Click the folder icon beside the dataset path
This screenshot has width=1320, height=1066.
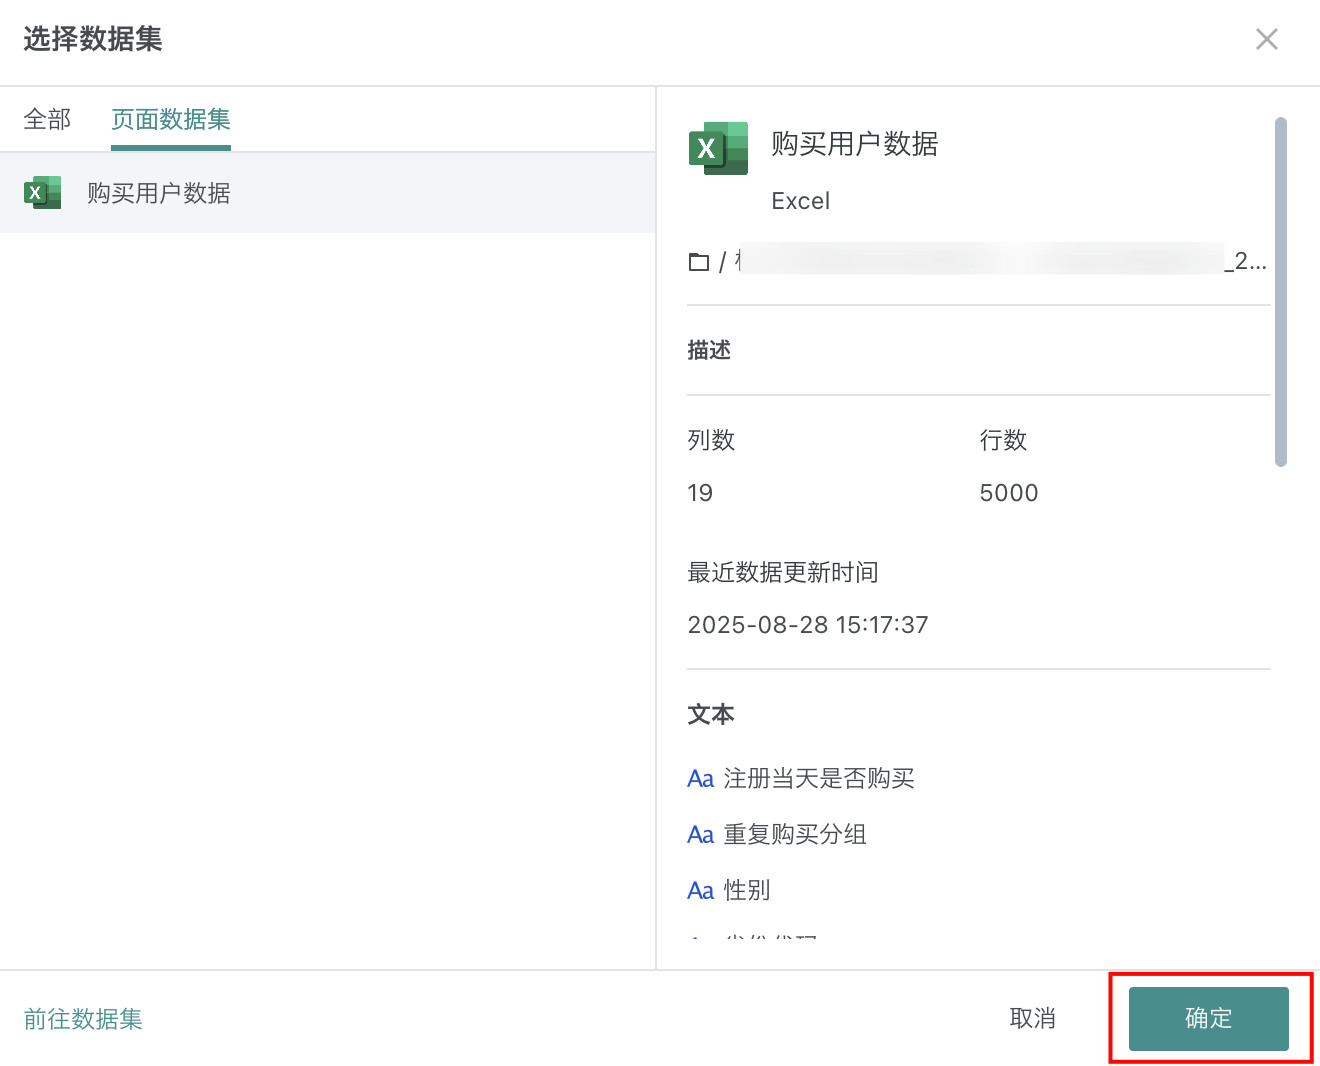[699, 262]
